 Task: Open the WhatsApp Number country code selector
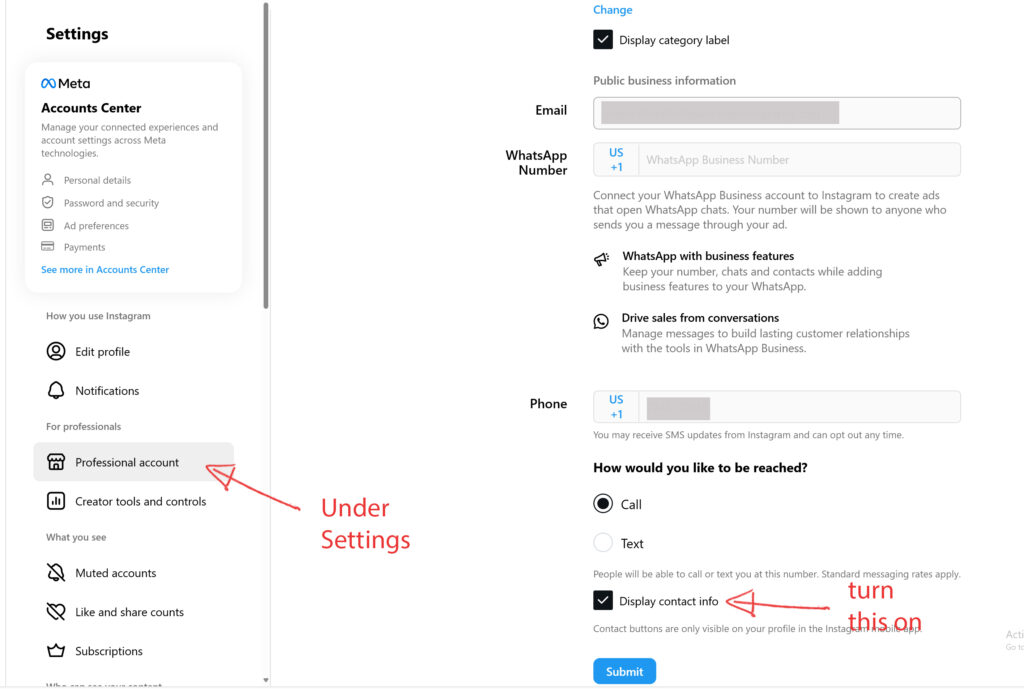click(616, 159)
